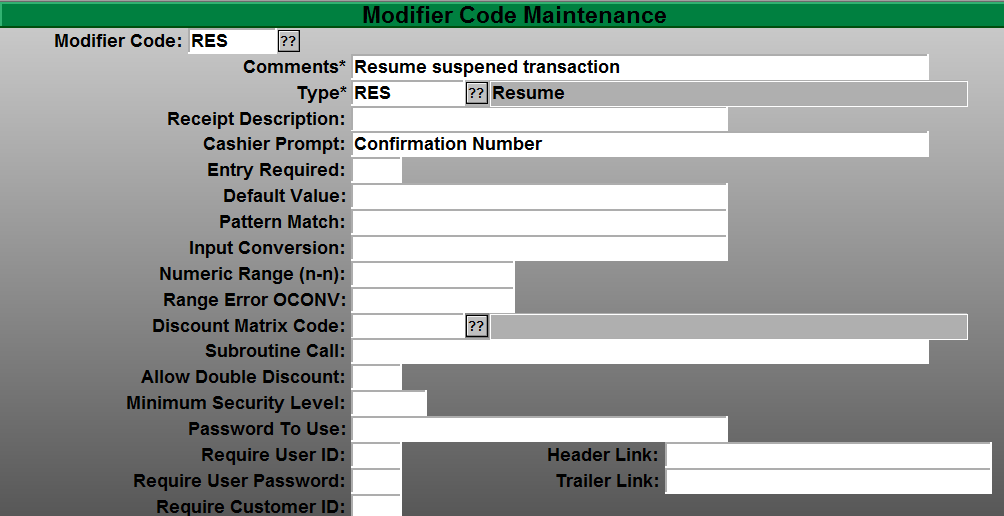Click the Trailer Link input field
Screen dimensions: 1004x516
[x=828, y=481]
